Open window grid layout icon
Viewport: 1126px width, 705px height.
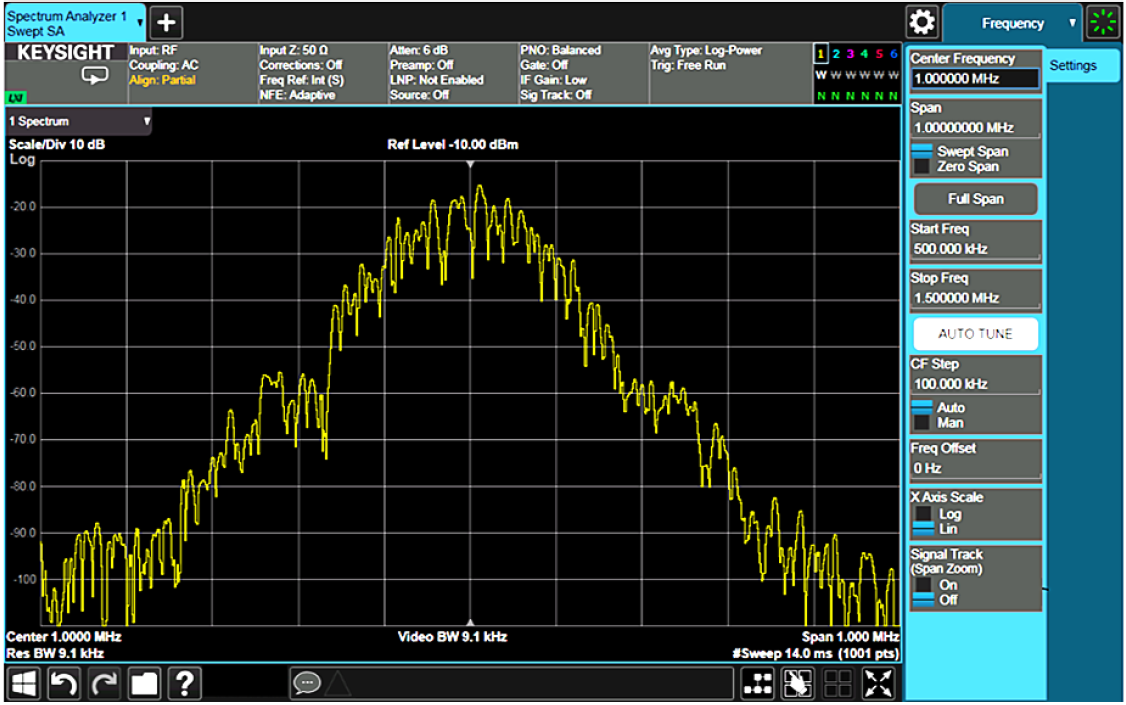pos(838,683)
